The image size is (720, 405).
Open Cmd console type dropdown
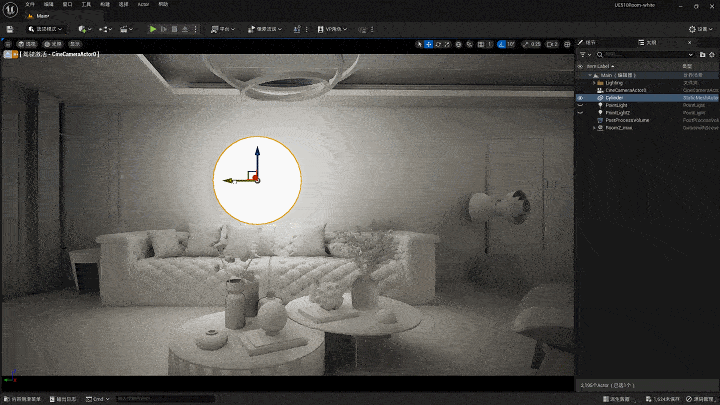(x=99, y=398)
